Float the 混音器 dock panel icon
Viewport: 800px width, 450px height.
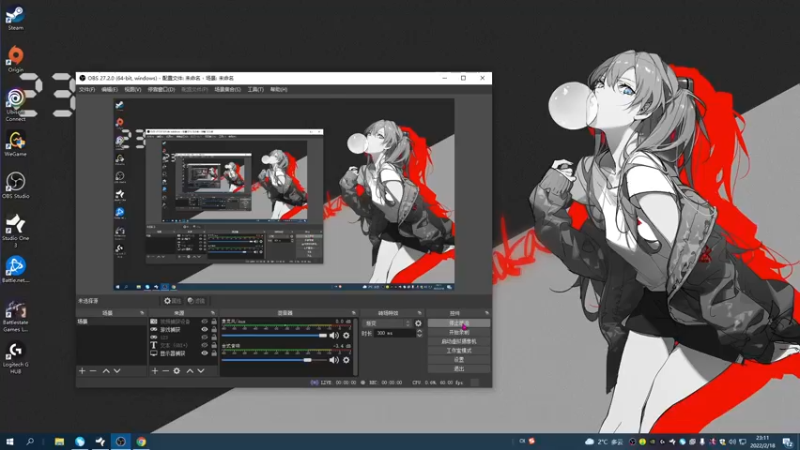point(354,313)
